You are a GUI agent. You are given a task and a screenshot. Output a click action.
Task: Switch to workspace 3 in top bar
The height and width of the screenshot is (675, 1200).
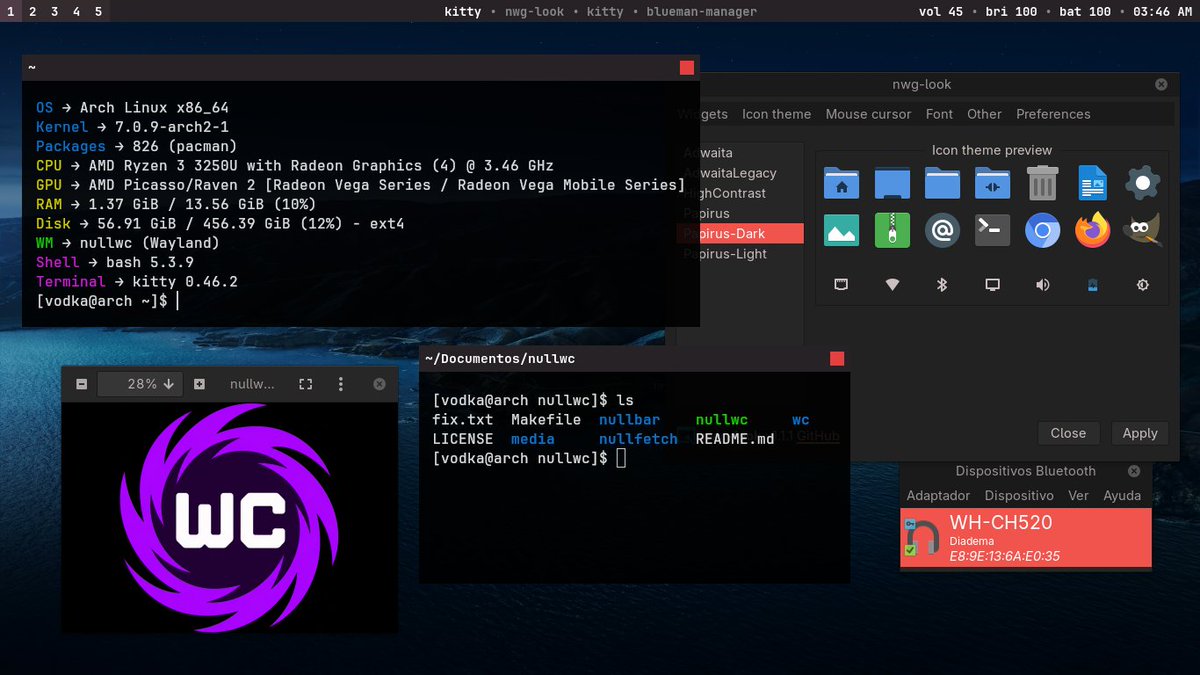click(x=54, y=11)
